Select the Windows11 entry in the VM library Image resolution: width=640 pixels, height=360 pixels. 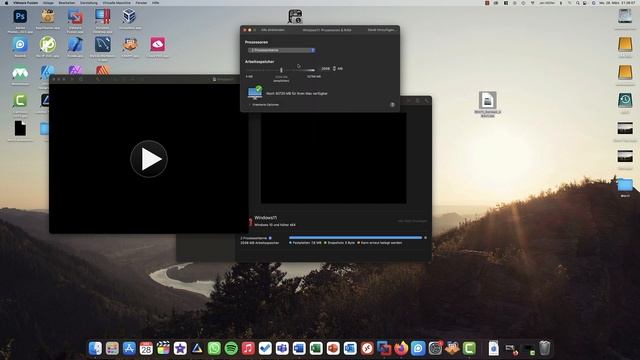pyautogui.click(x=266, y=218)
